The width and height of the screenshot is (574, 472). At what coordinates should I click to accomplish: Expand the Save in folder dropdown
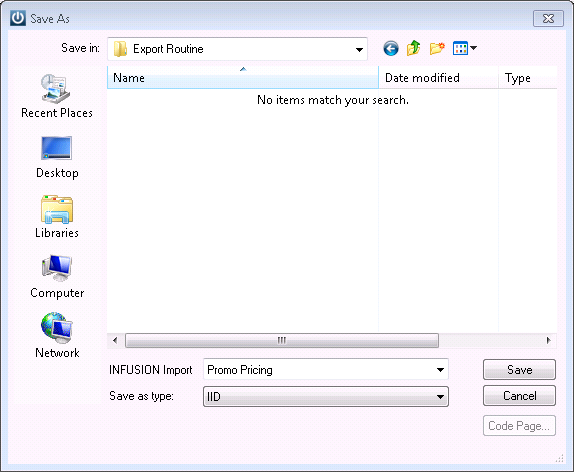[359, 49]
